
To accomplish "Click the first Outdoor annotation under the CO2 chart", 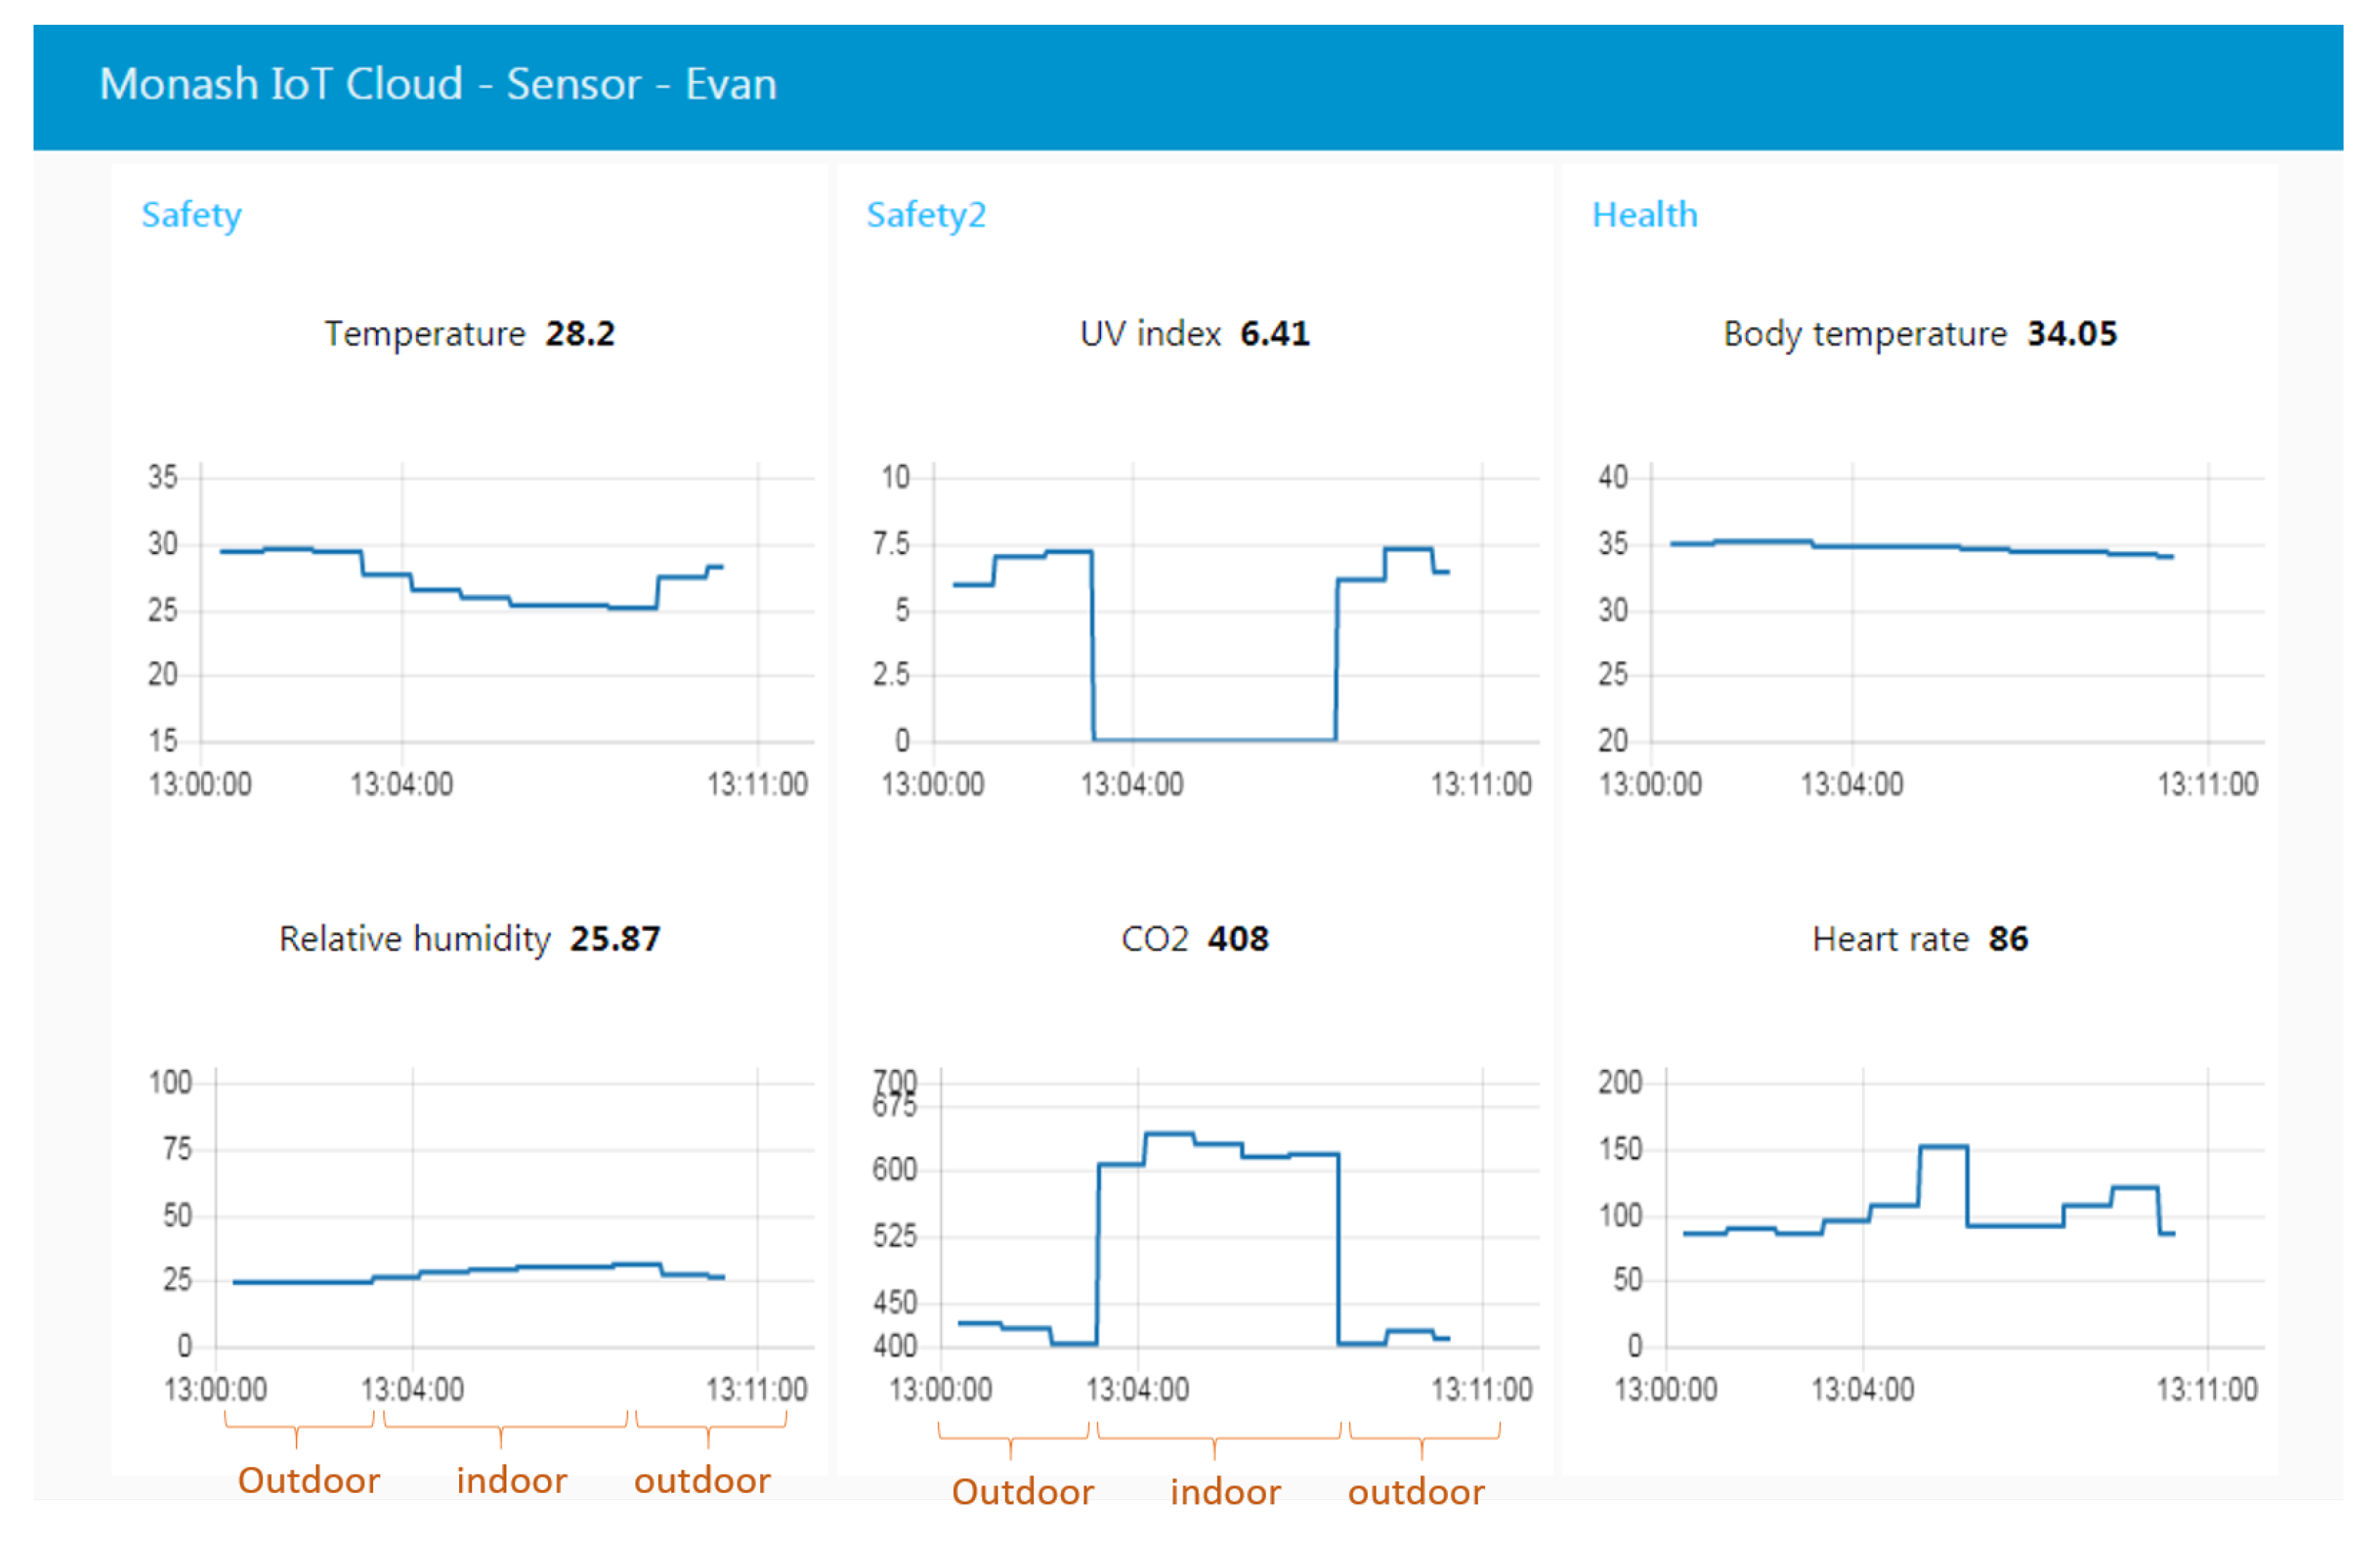I will point(1022,1491).
